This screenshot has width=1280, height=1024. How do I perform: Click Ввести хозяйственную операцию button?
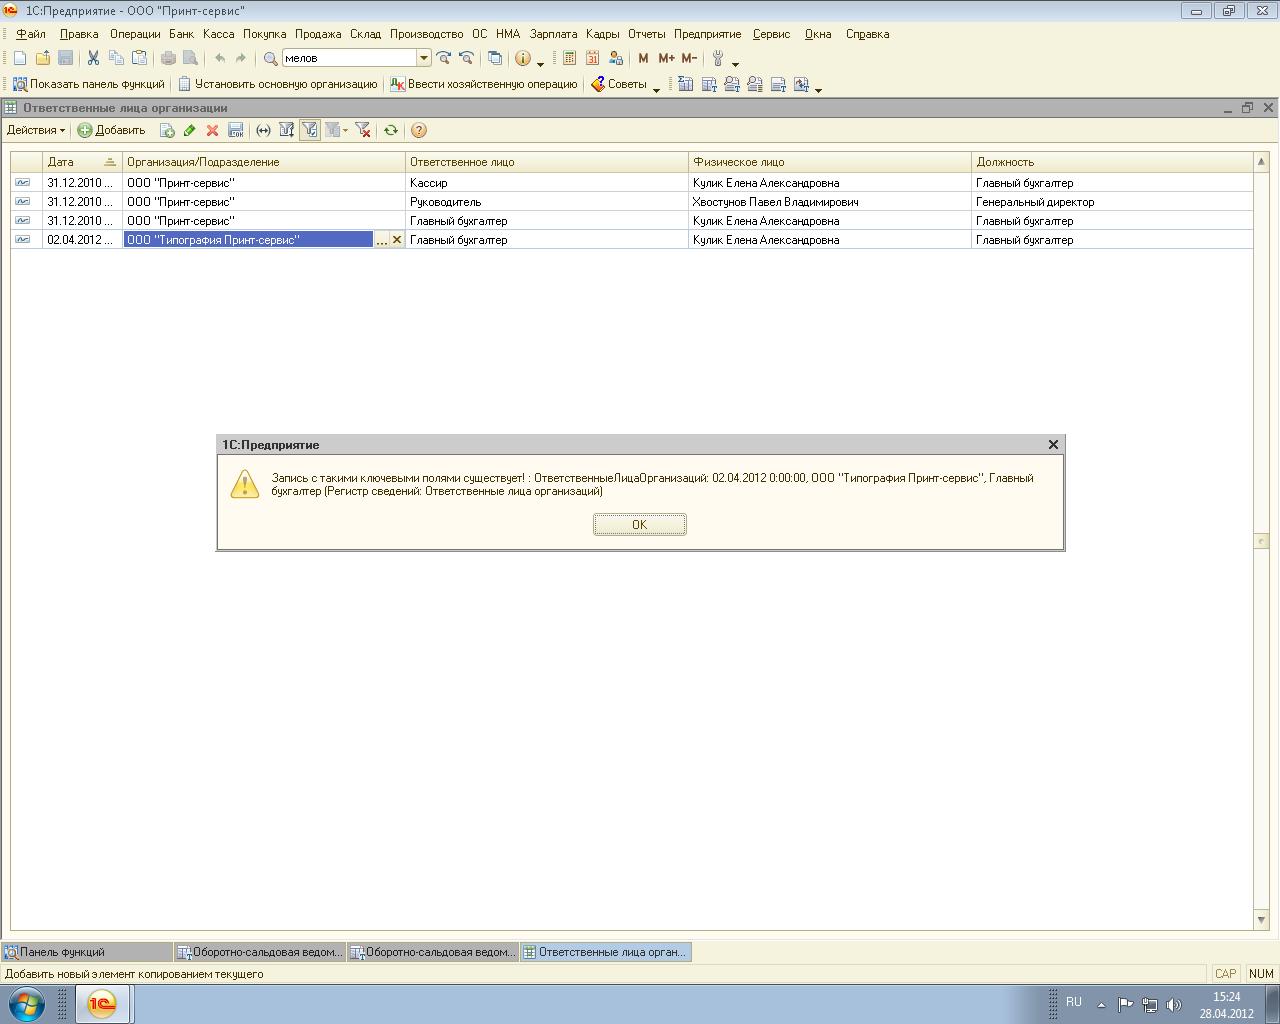pyautogui.click(x=484, y=85)
